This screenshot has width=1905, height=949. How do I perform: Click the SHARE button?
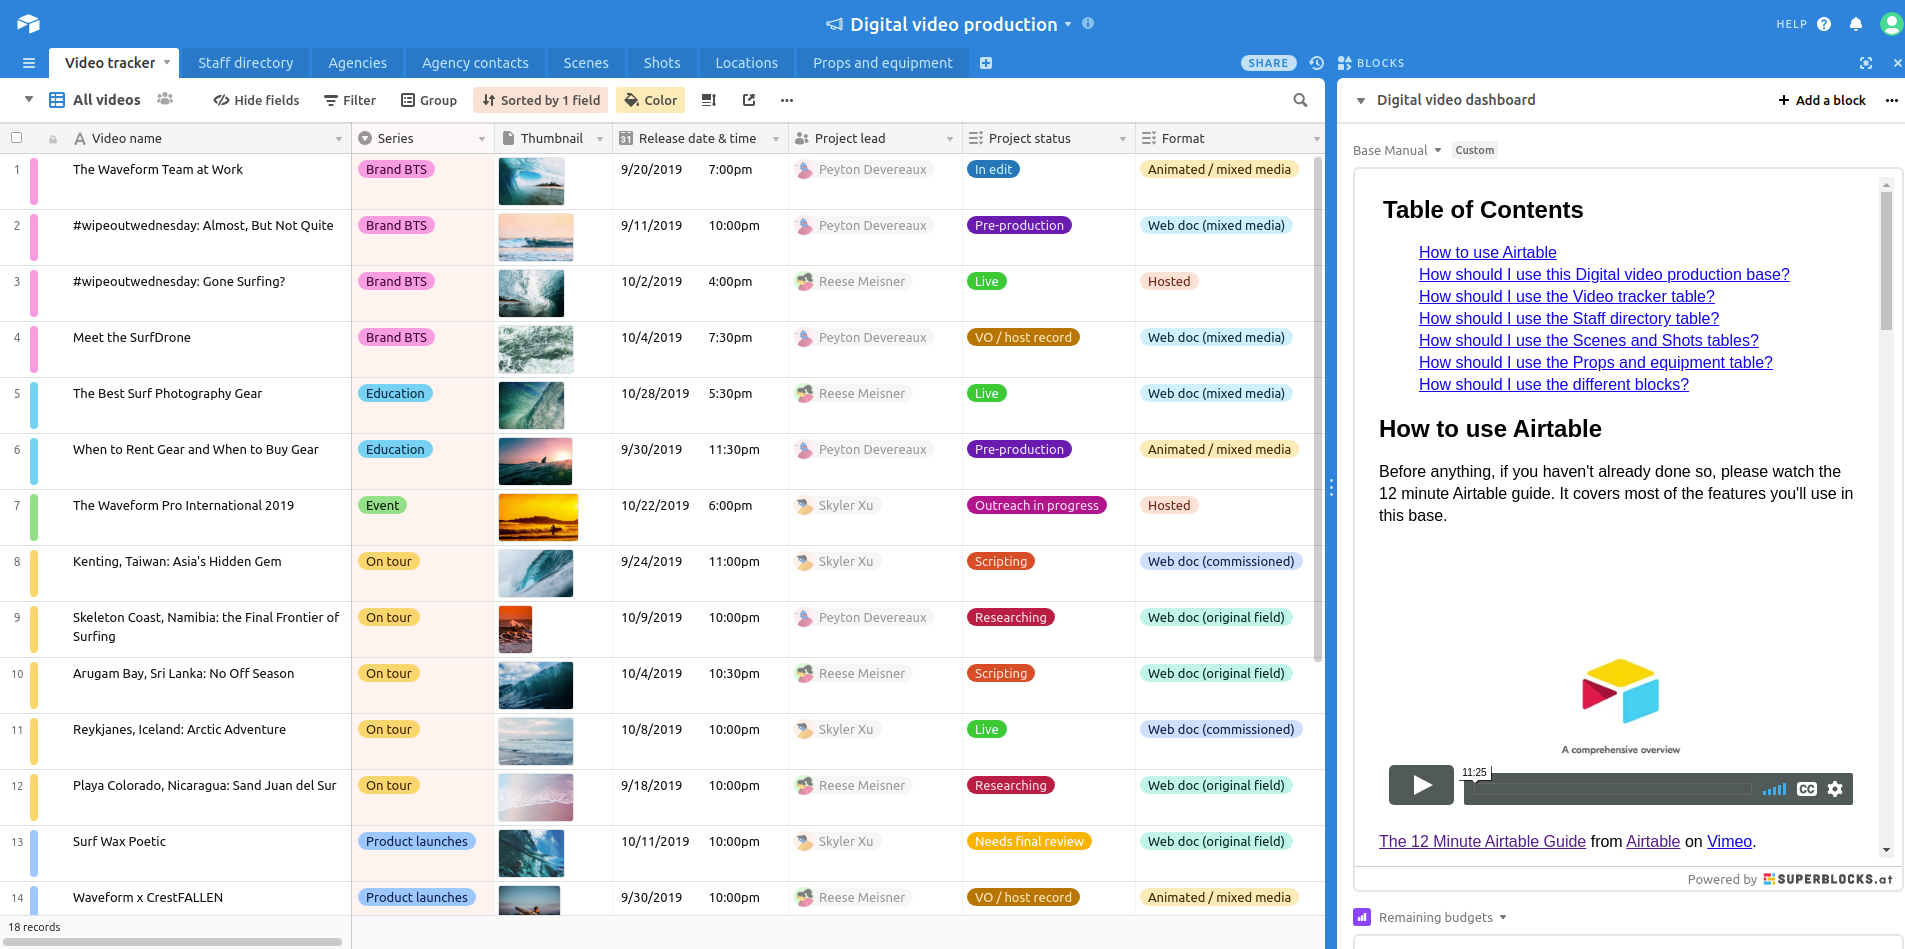click(1267, 62)
